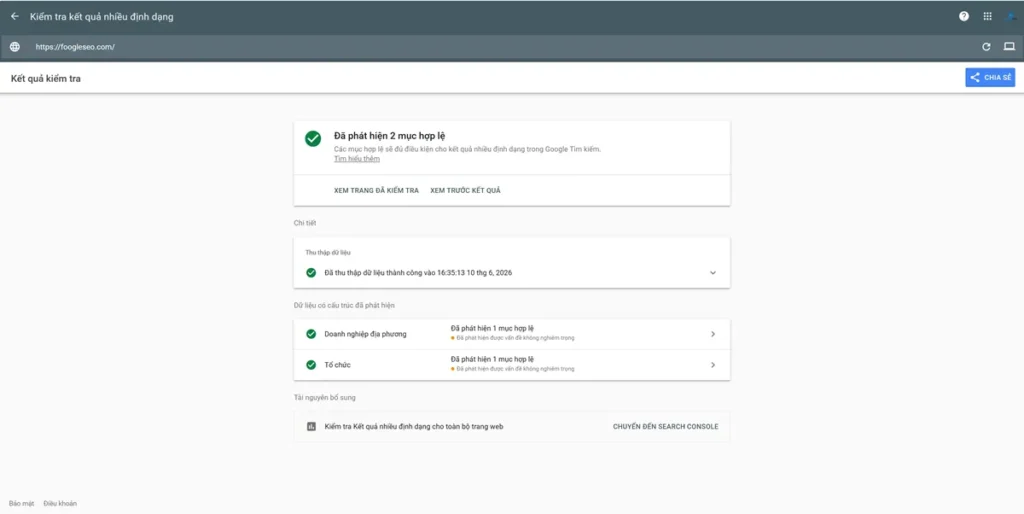Click CHUYỂN ĐẾN SEARCH CONSOLE
Viewport: 1024px width, 514px height.
click(665, 426)
